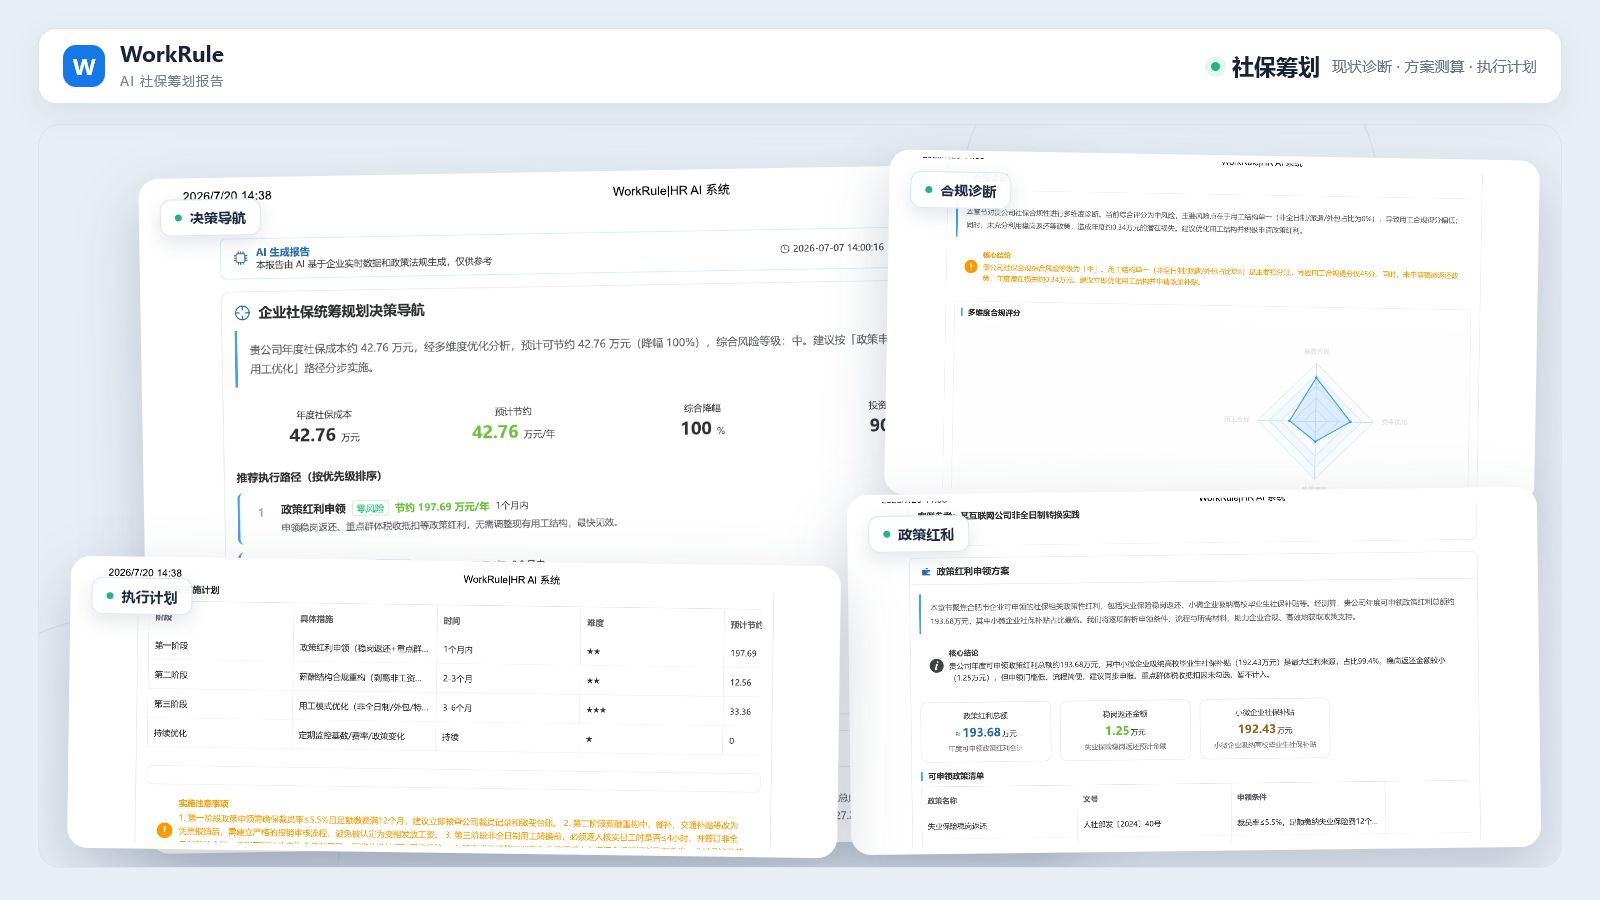Click the blue WorkRule W logo
The width and height of the screenshot is (1600, 900).
tap(84, 66)
